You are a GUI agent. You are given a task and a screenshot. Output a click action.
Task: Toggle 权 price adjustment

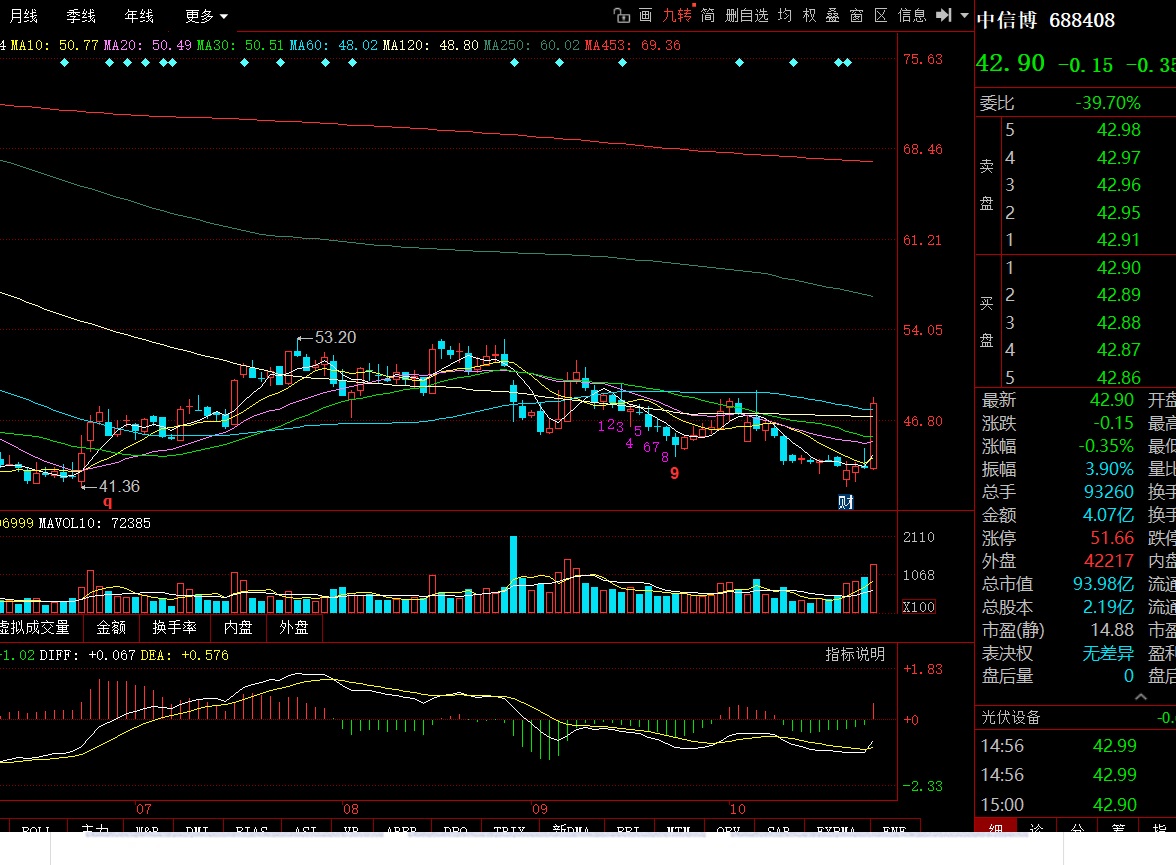pos(809,15)
